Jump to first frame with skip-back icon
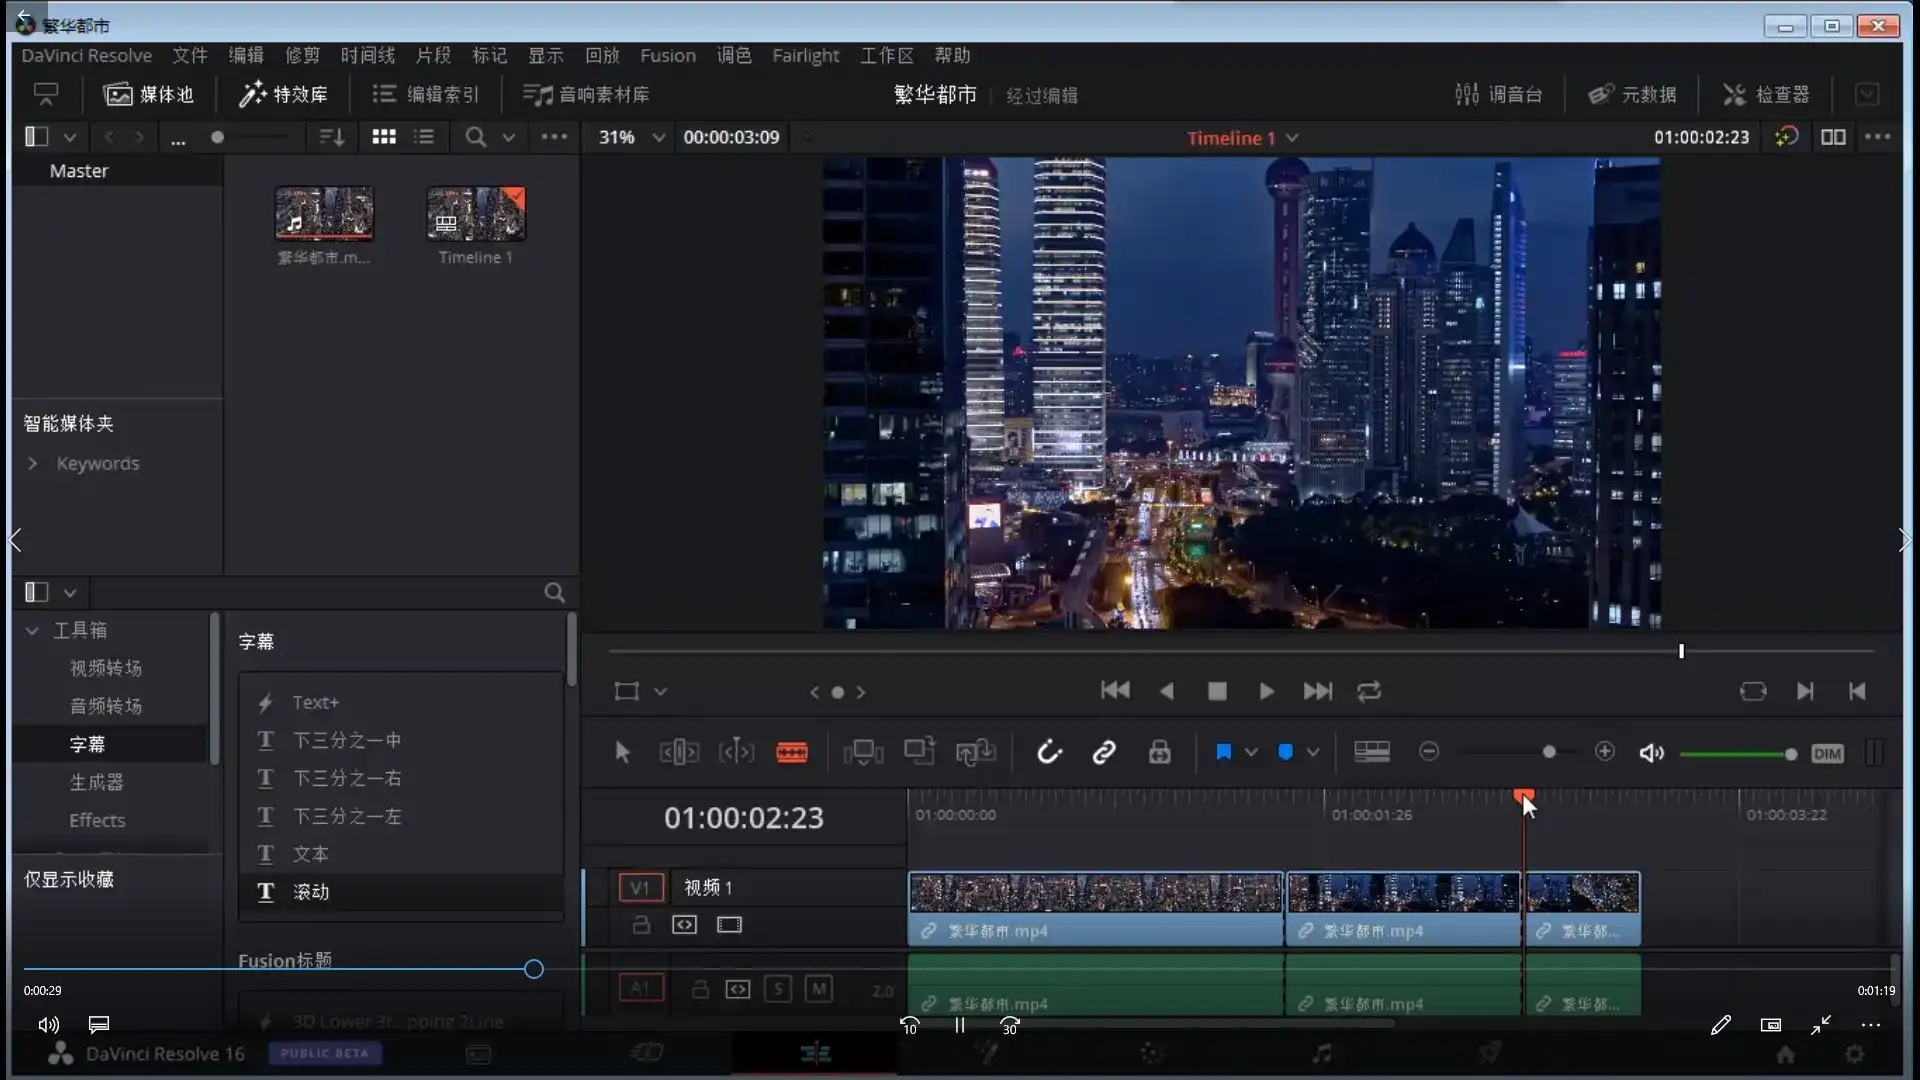Image resolution: width=1920 pixels, height=1080 pixels. pyautogui.click(x=1115, y=691)
